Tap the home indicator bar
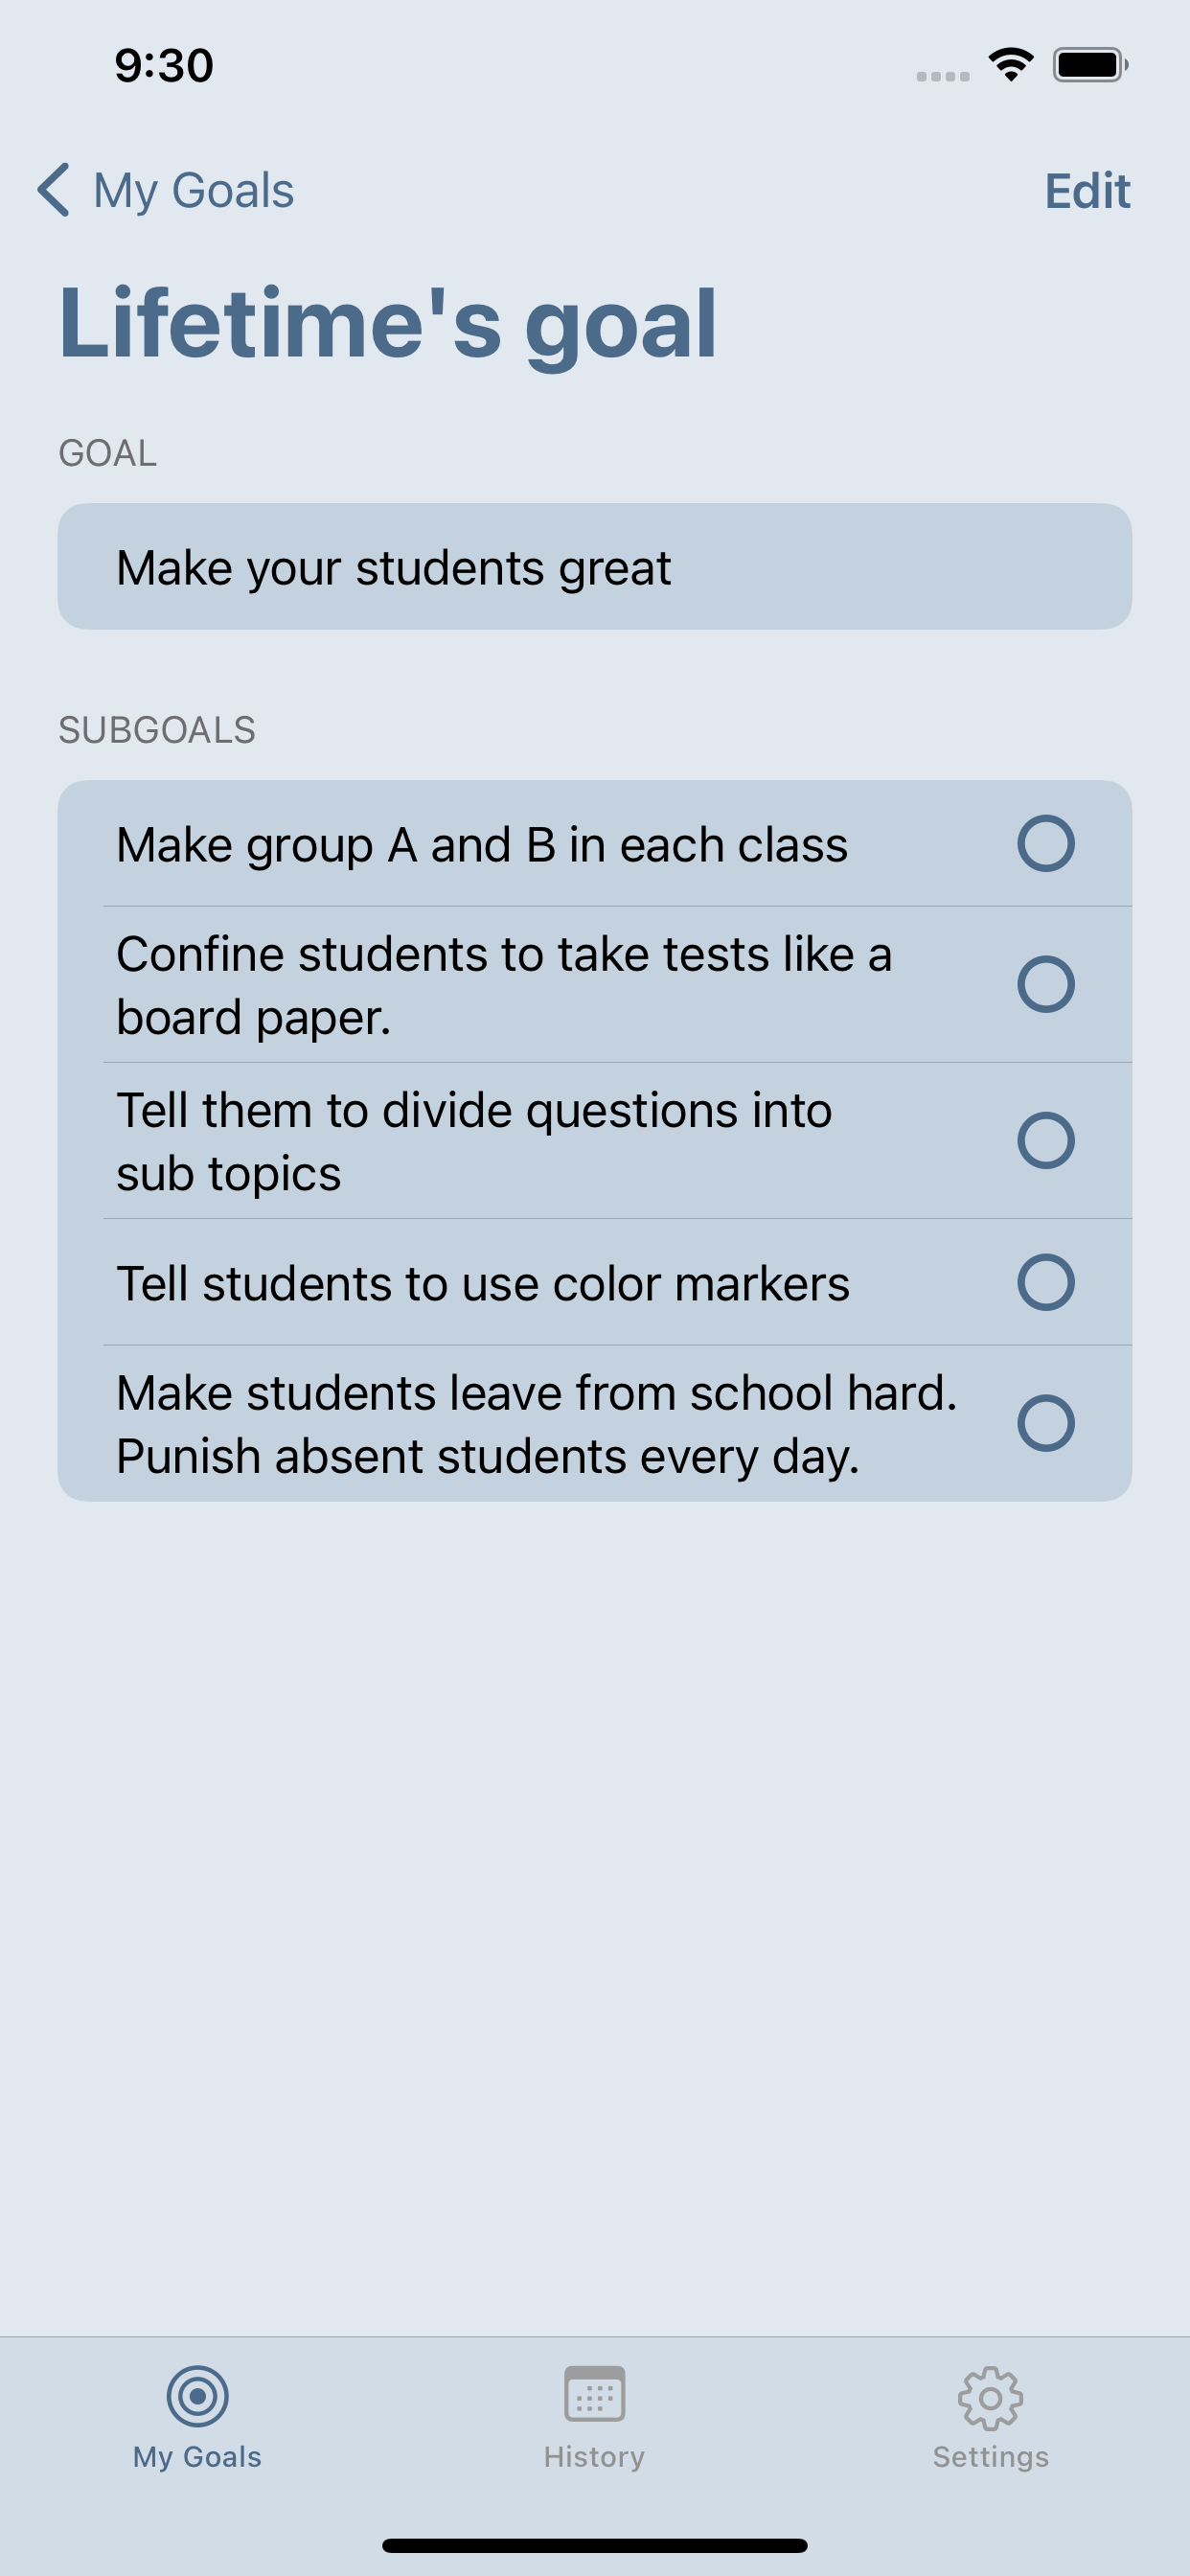Viewport: 1190px width, 2576px height. click(x=595, y=2545)
